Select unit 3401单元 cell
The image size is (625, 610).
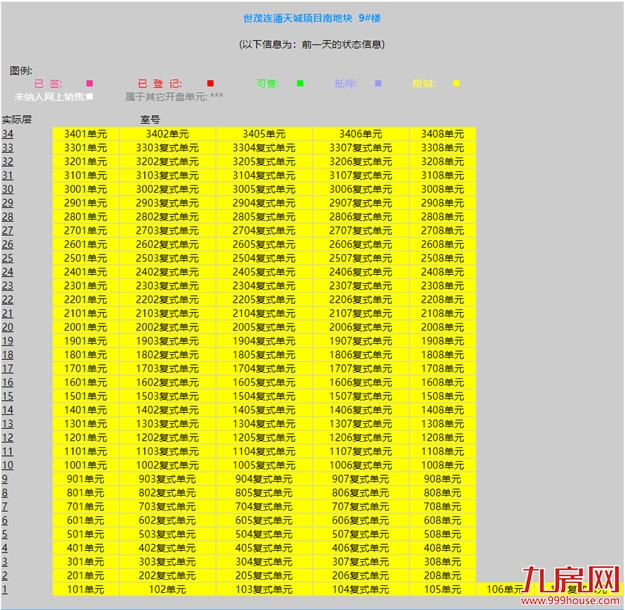pos(86,134)
